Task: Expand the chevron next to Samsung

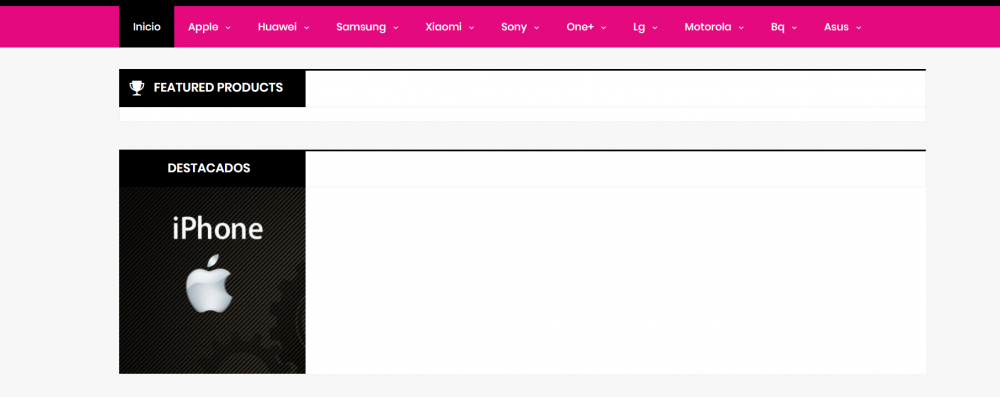Action: [x=396, y=27]
